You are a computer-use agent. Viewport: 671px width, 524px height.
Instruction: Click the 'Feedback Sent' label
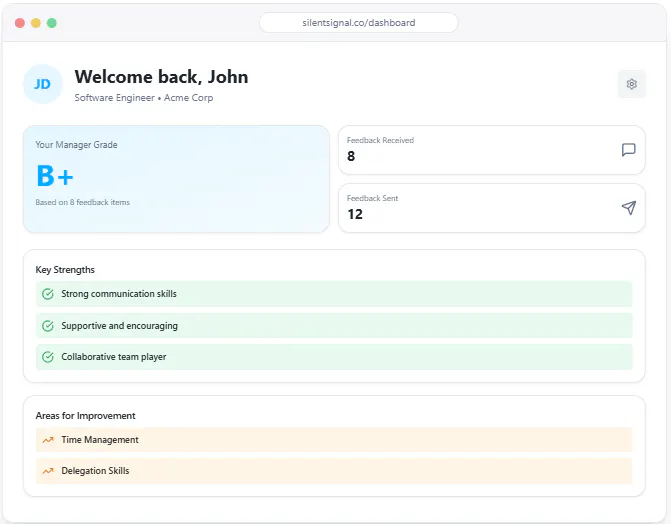coord(372,198)
